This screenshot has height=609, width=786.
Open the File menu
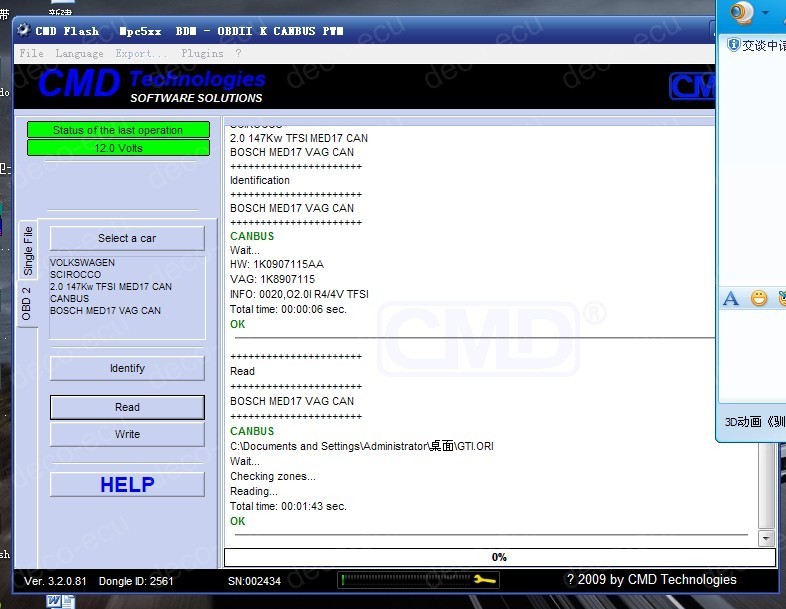pyautogui.click(x=32, y=53)
